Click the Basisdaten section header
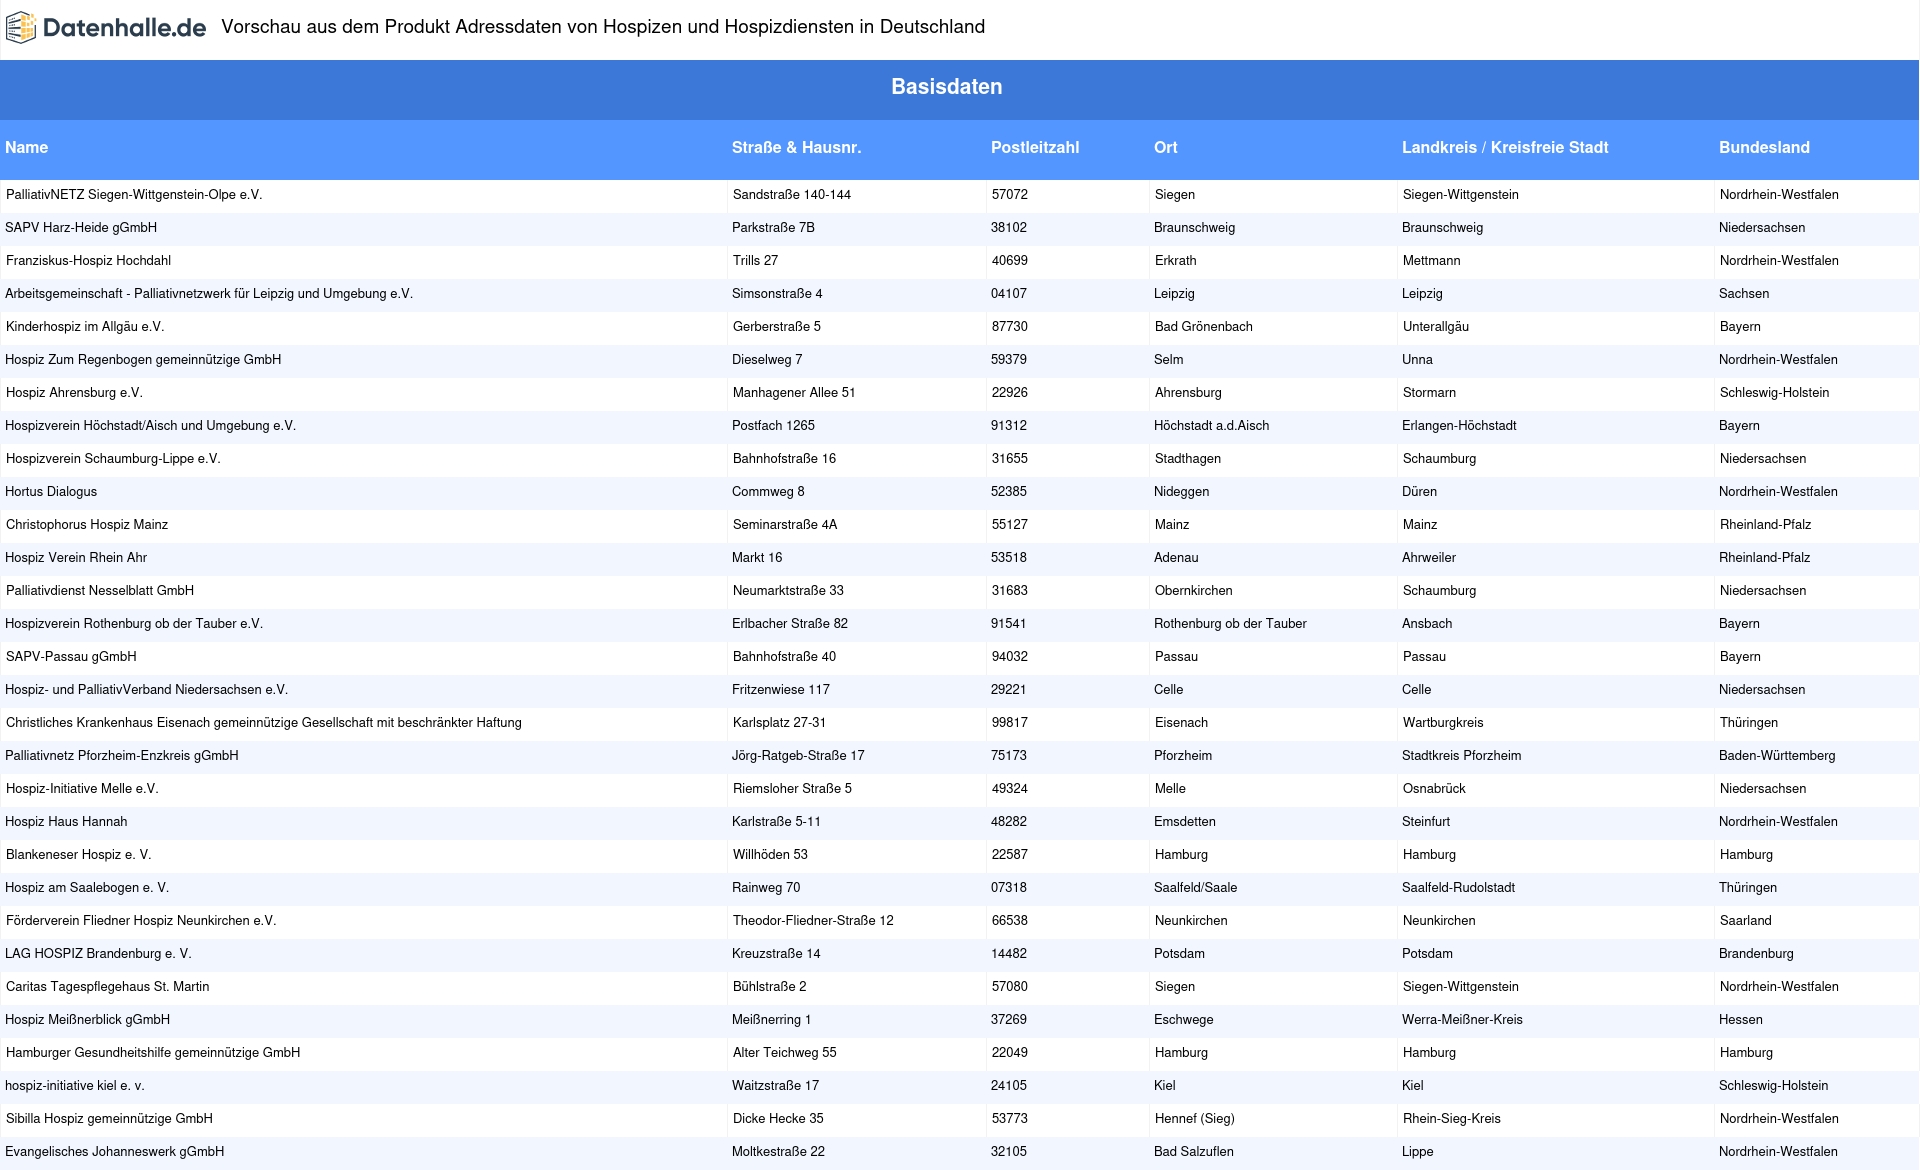This screenshot has width=1920, height=1170. [946, 87]
